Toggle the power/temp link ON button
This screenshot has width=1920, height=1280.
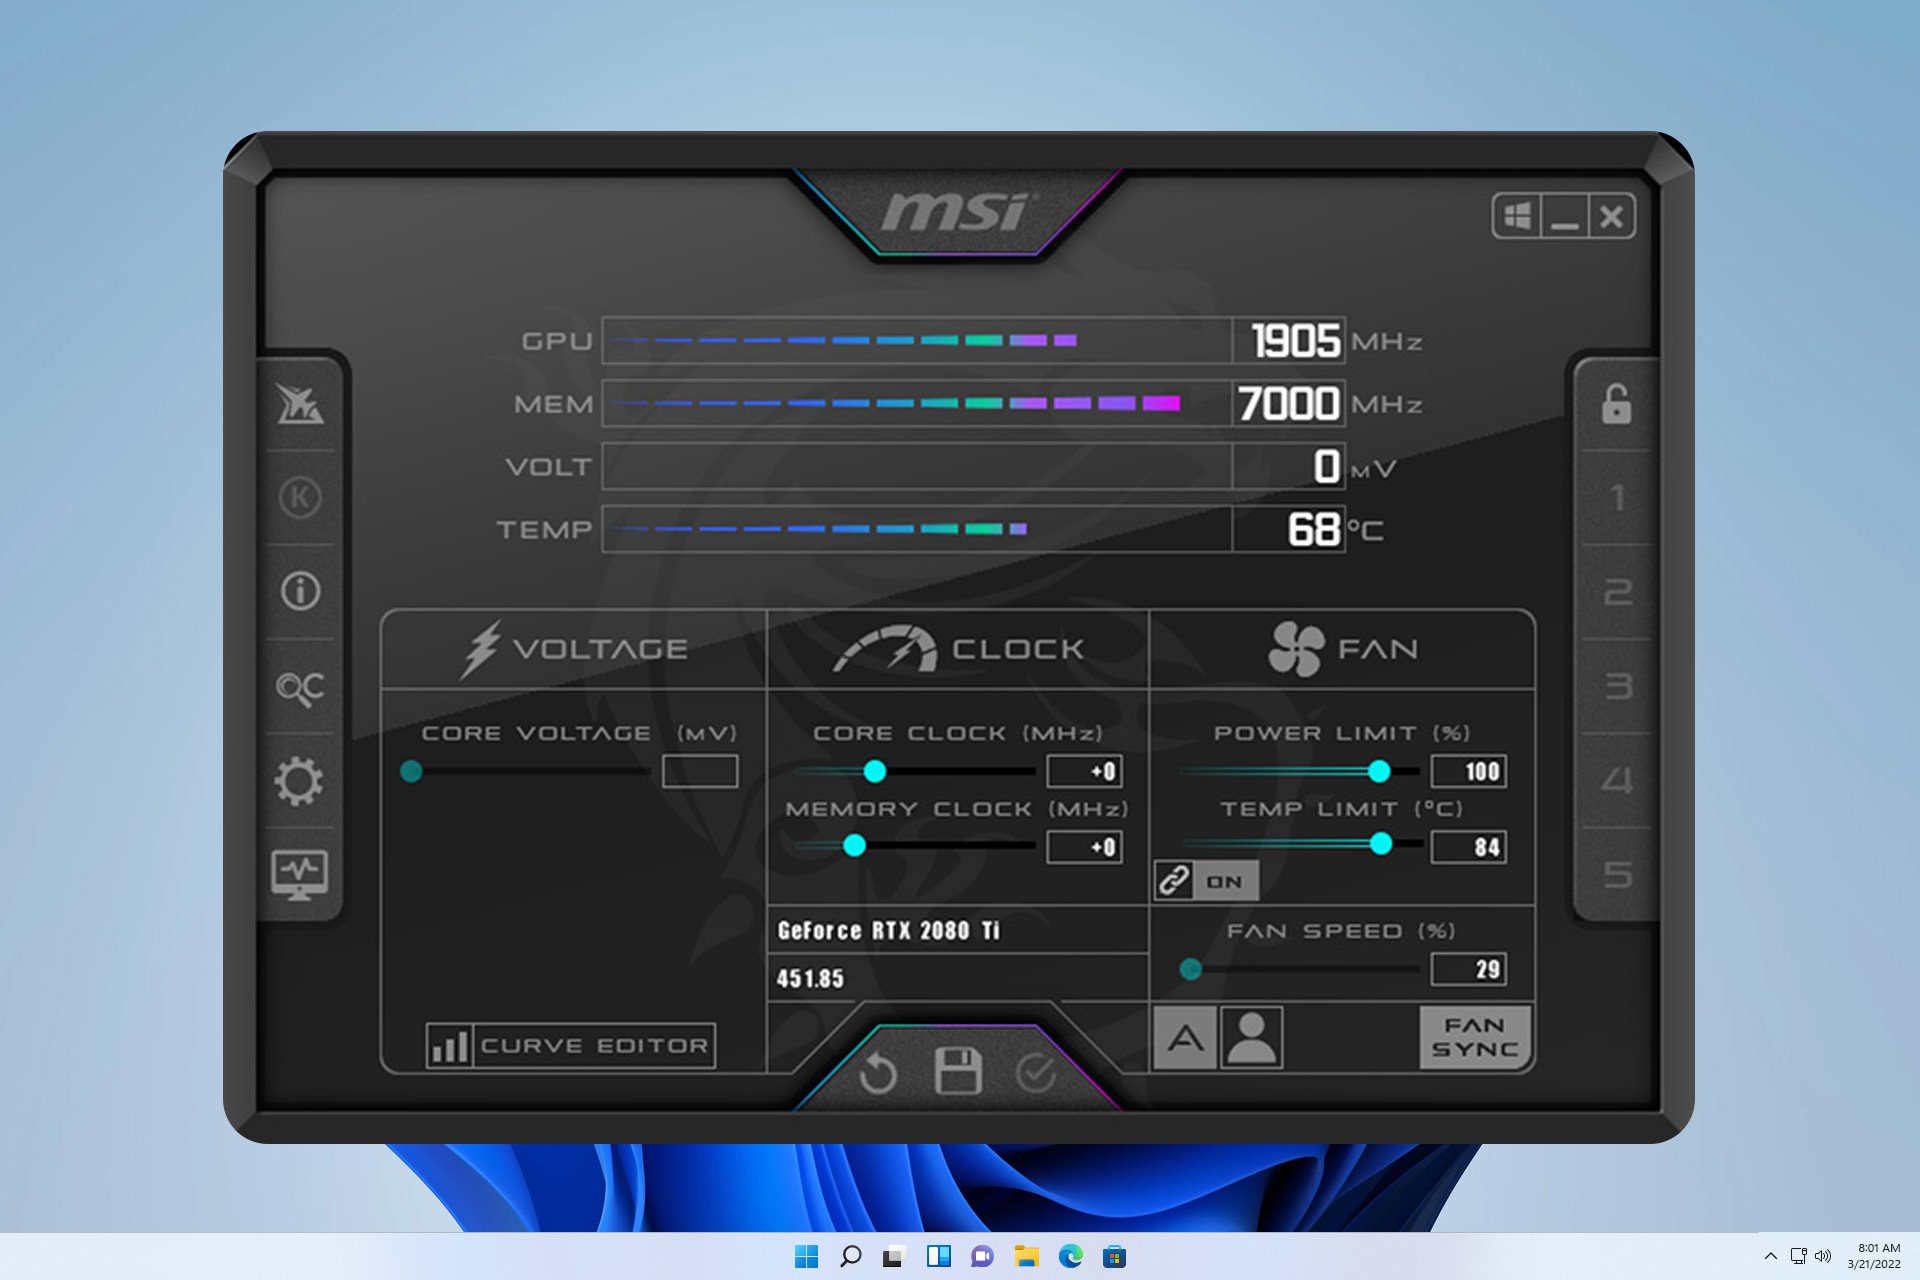point(1206,881)
